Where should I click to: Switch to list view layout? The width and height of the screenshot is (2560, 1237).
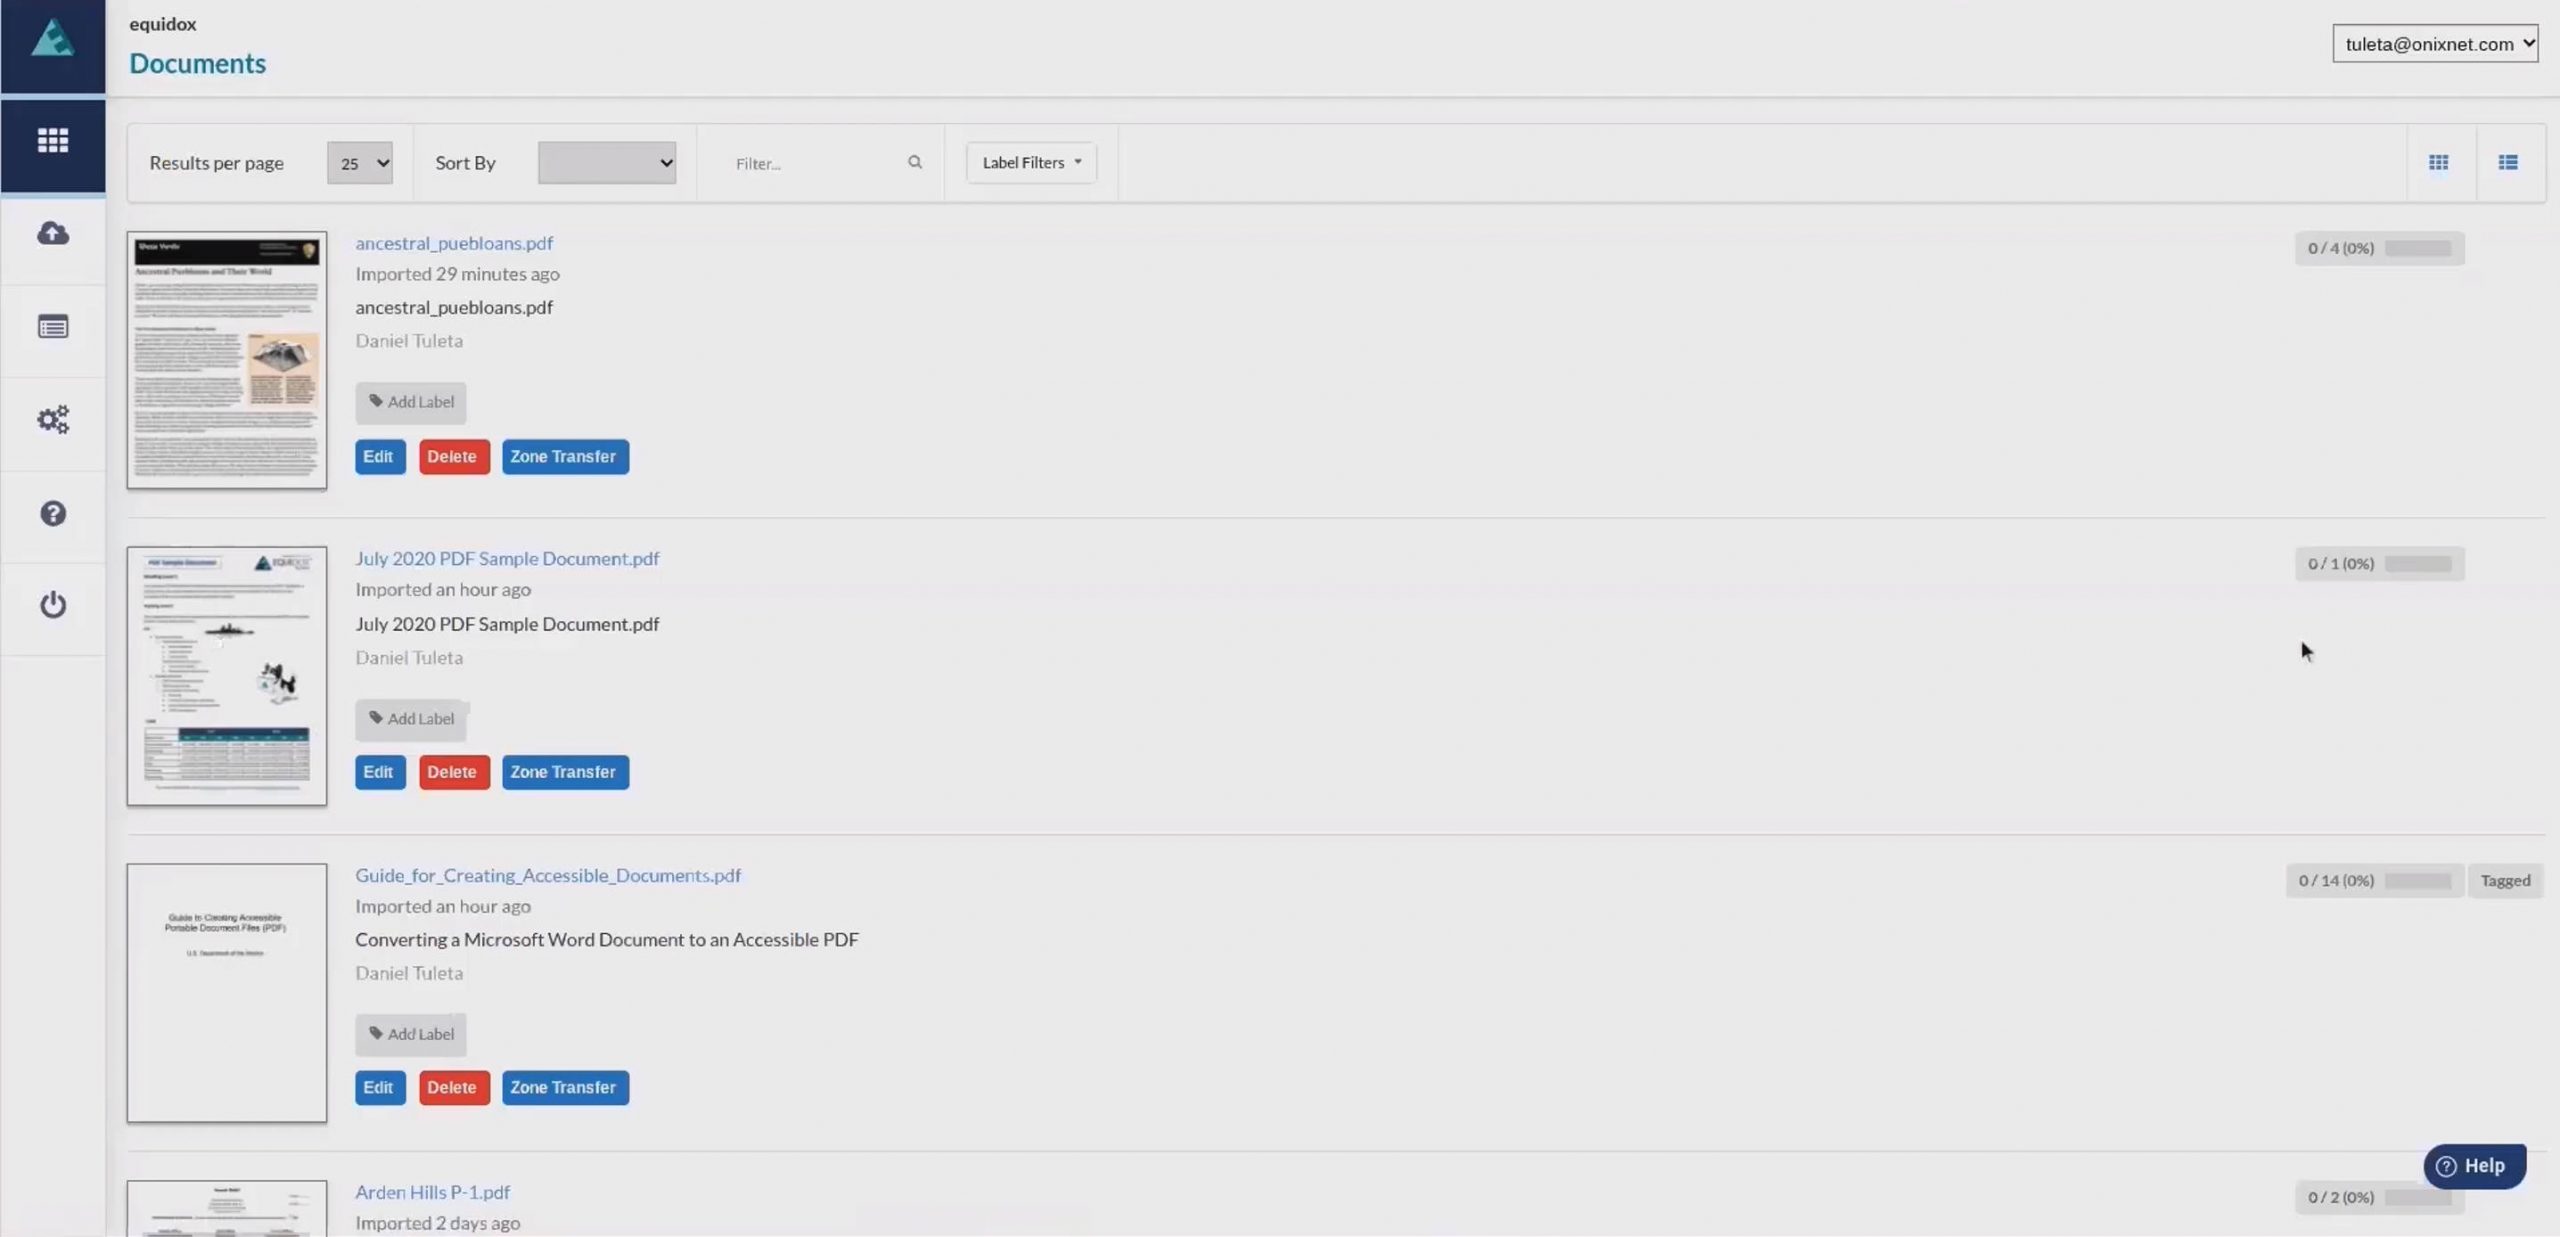(x=2508, y=161)
